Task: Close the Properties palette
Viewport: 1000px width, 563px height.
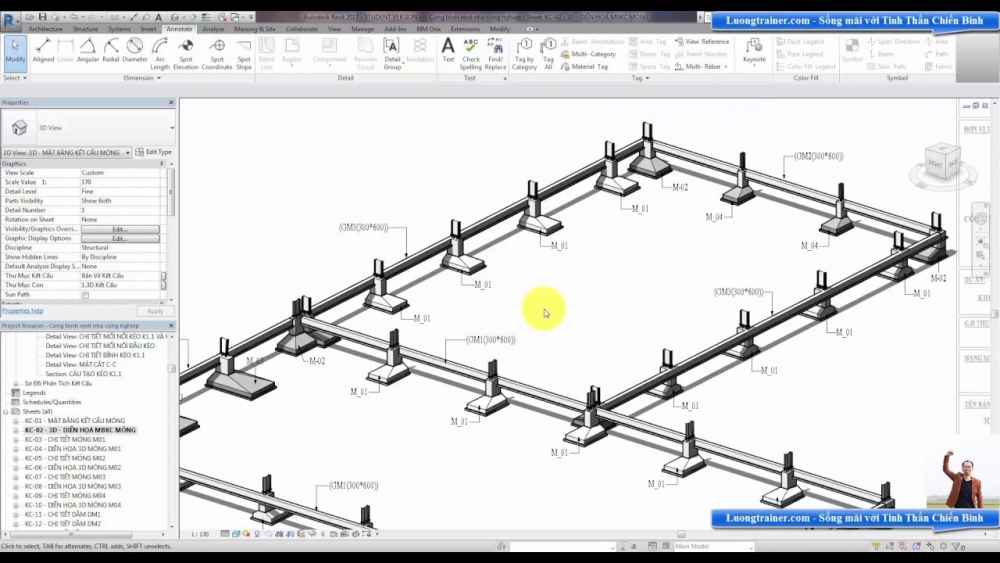Action: point(171,103)
